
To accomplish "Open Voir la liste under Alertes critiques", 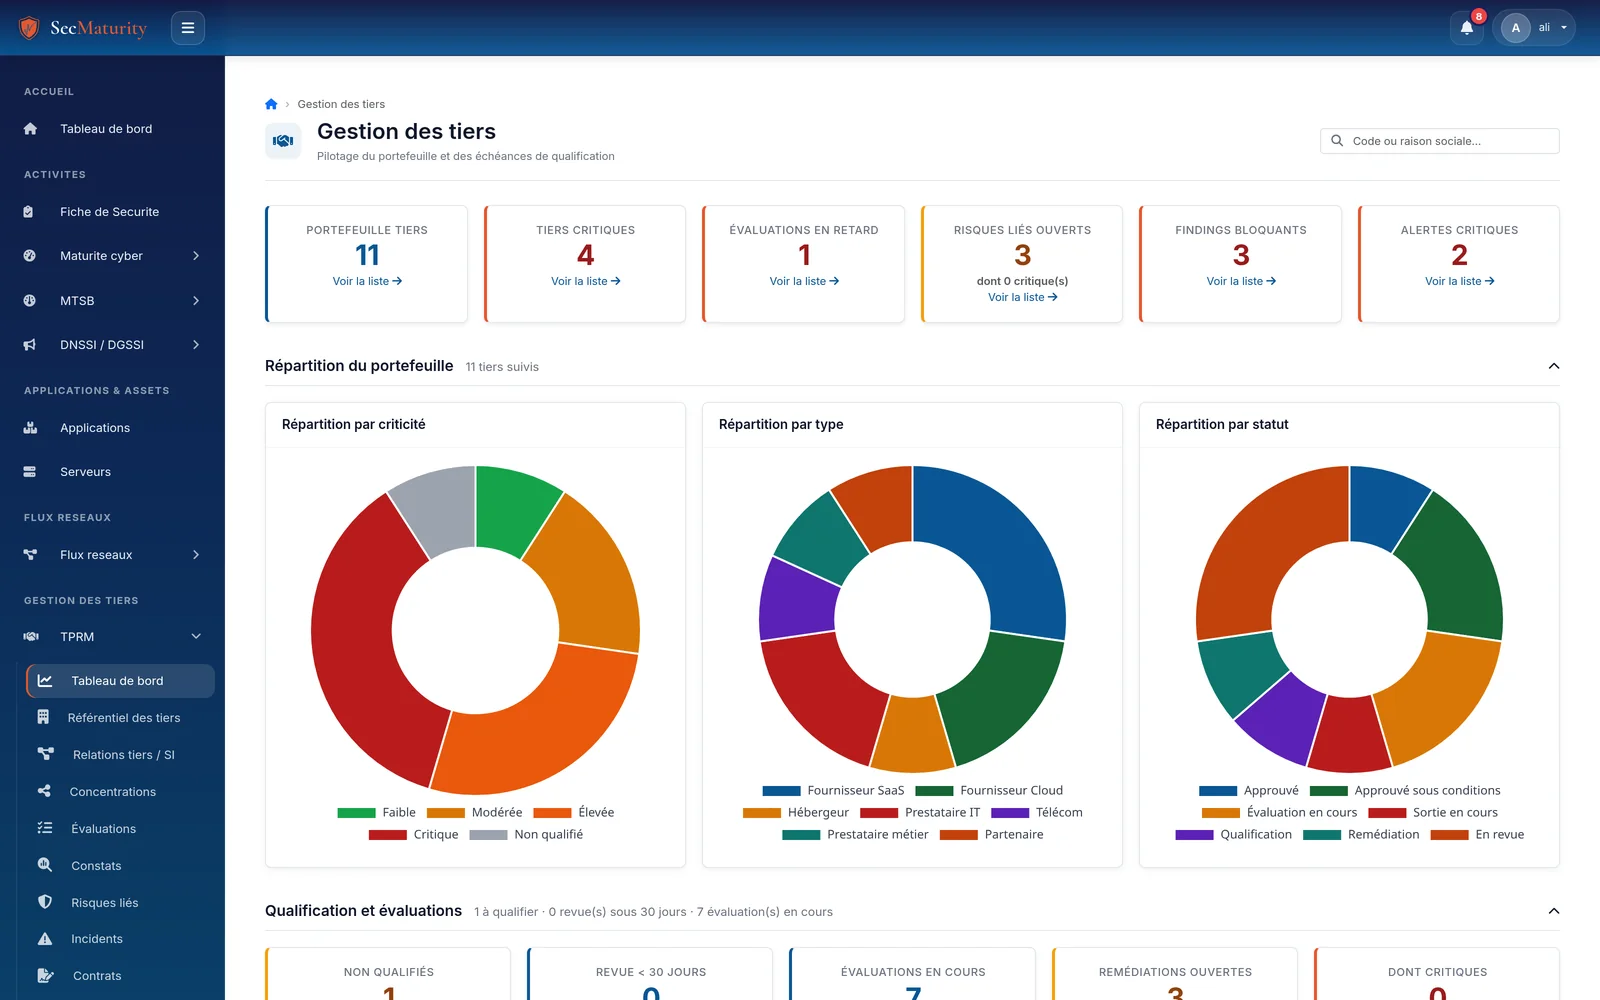I will [1459, 281].
